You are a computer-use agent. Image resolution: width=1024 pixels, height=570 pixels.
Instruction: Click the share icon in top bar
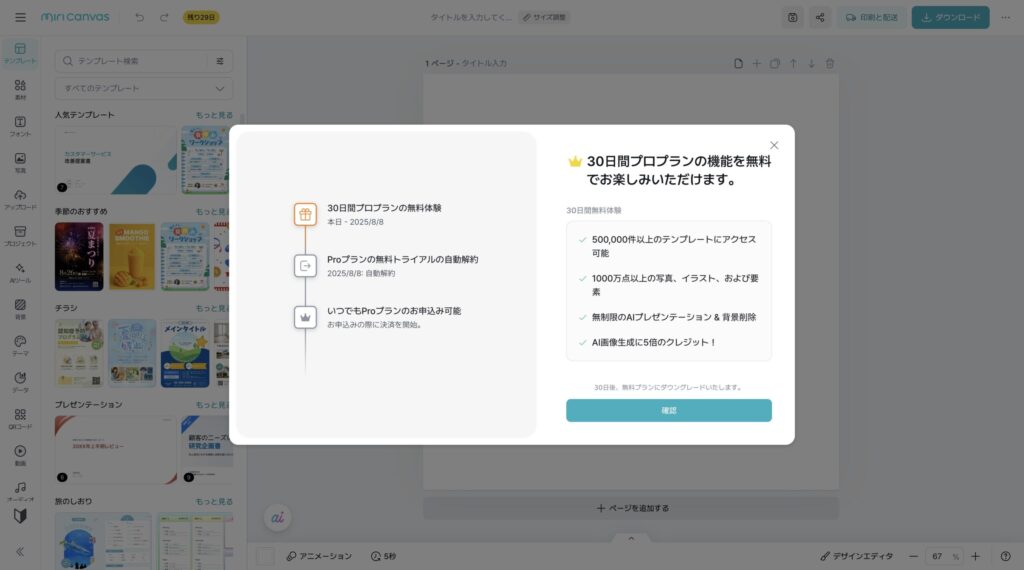coord(820,18)
